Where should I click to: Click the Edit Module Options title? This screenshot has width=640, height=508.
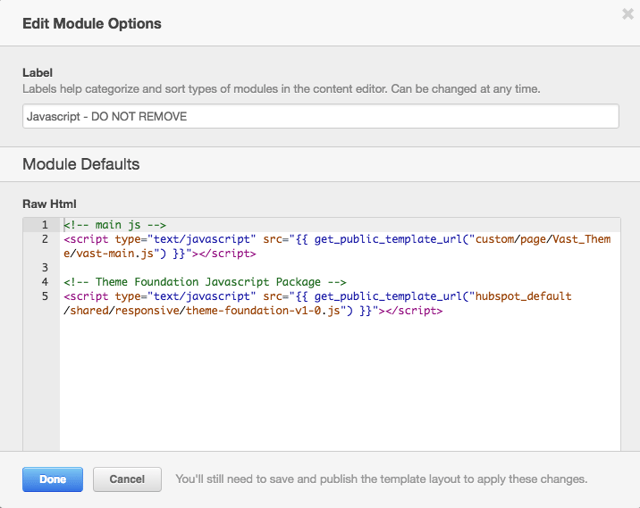[92, 24]
